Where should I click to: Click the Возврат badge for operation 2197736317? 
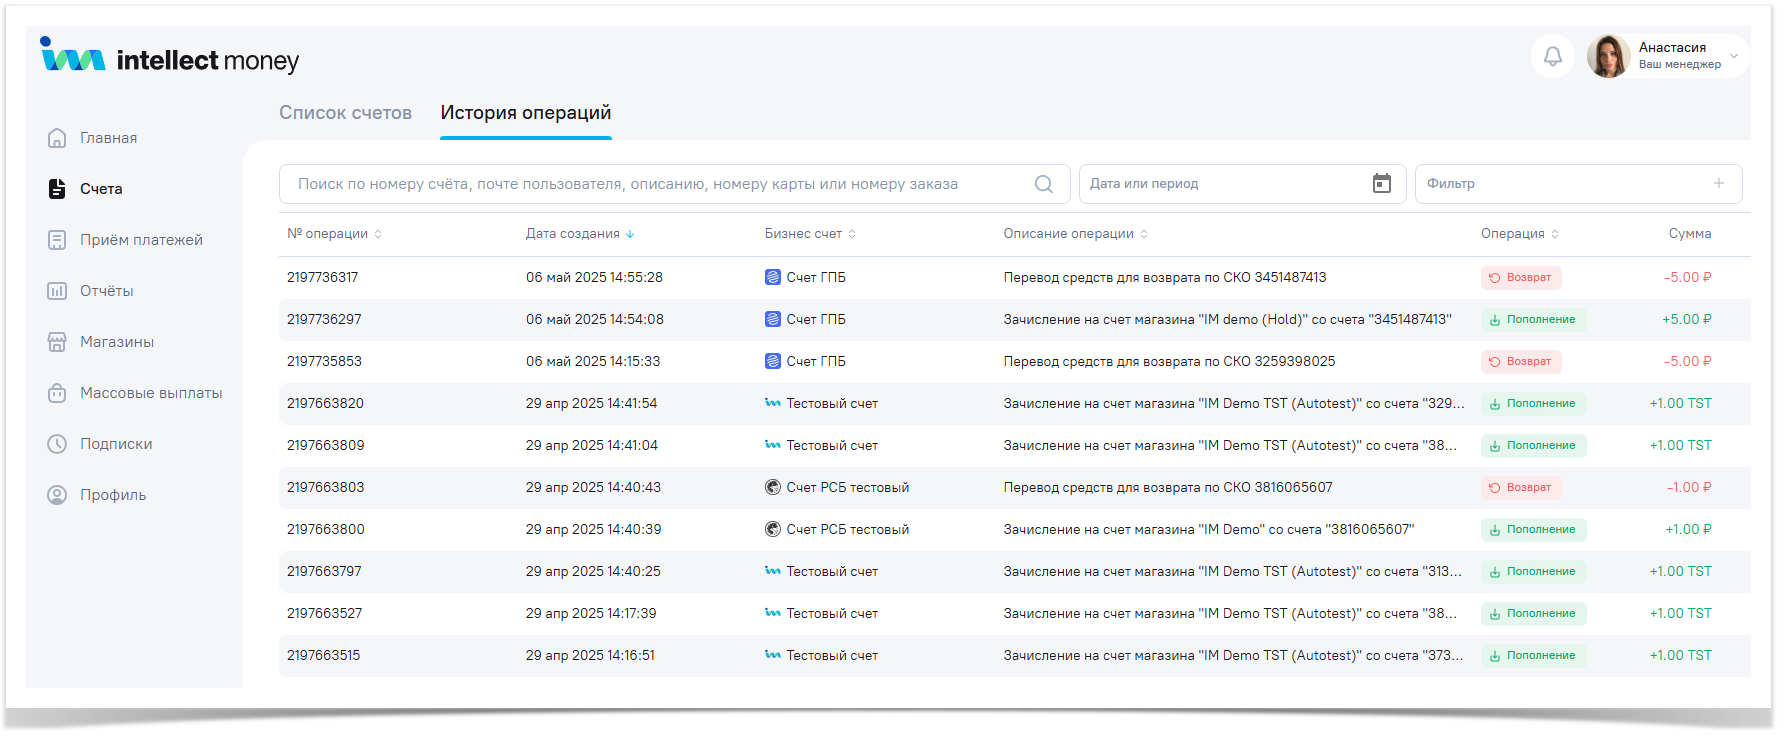(x=1520, y=278)
